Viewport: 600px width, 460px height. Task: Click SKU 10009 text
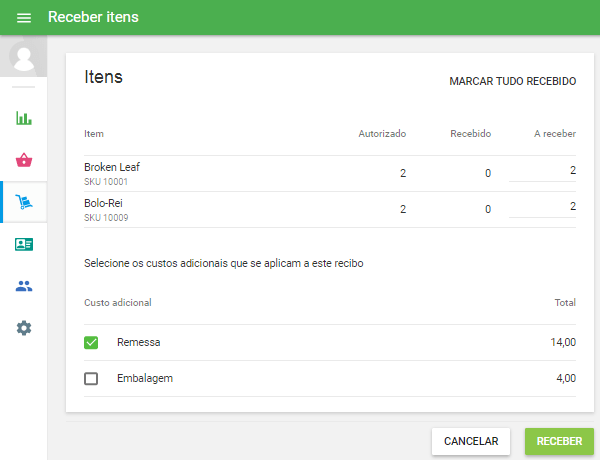tap(106, 218)
